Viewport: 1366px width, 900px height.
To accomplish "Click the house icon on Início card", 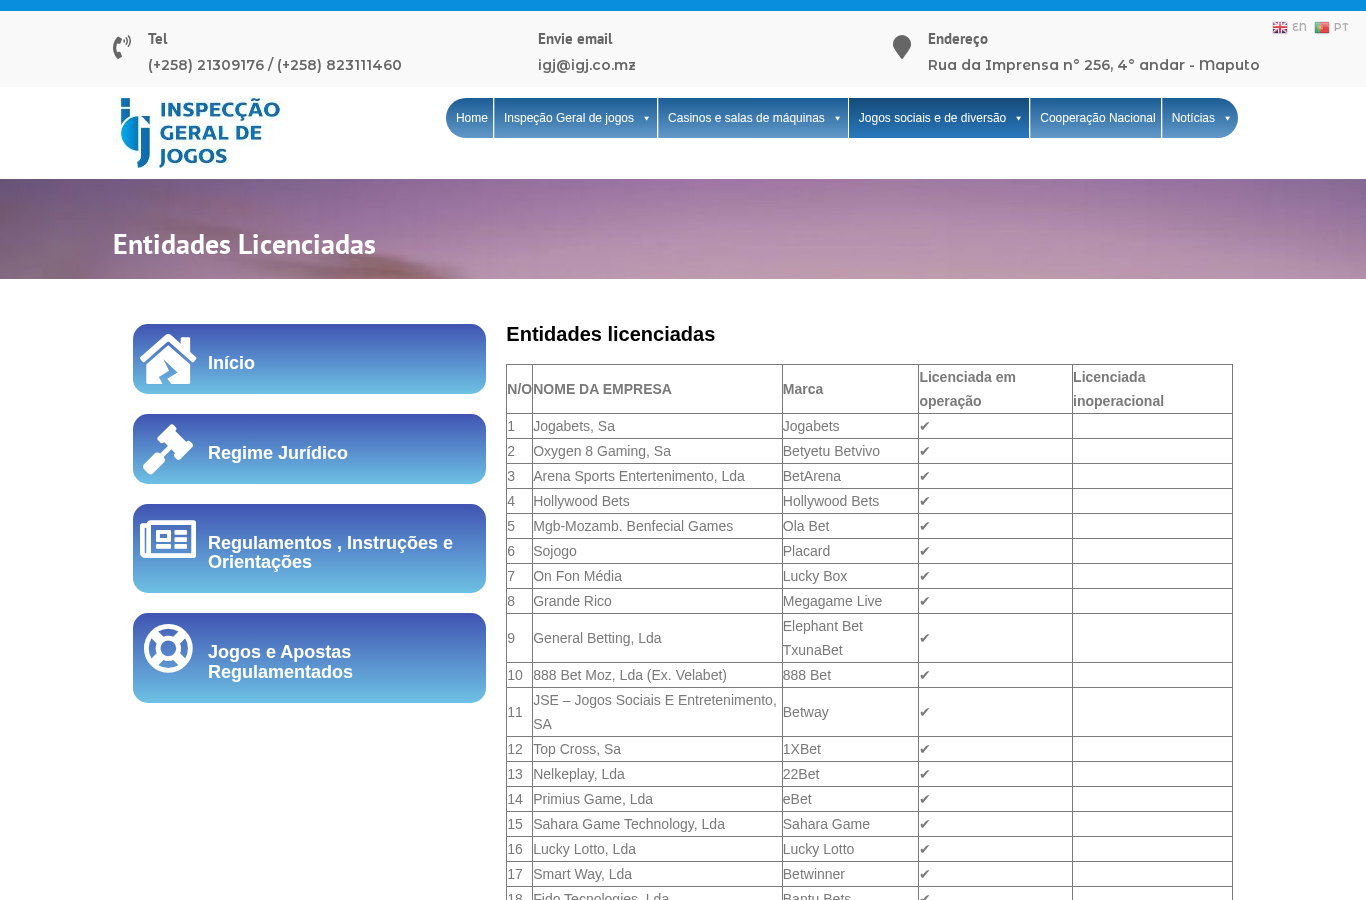I will [x=168, y=359].
